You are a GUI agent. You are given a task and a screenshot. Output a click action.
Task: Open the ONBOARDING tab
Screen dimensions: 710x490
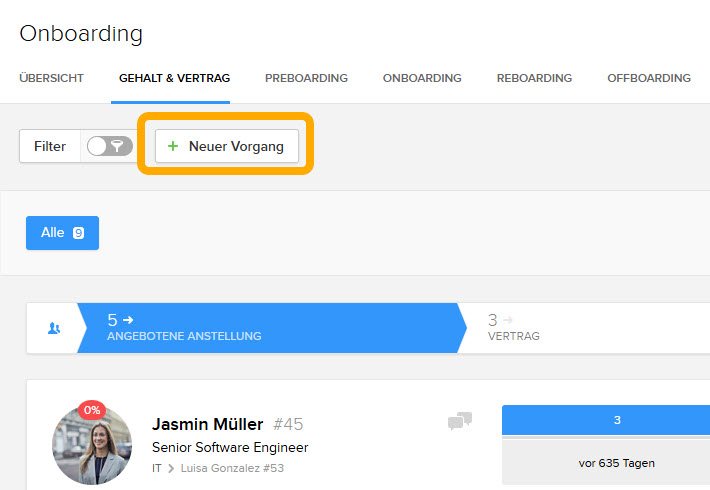click(422, 78)
